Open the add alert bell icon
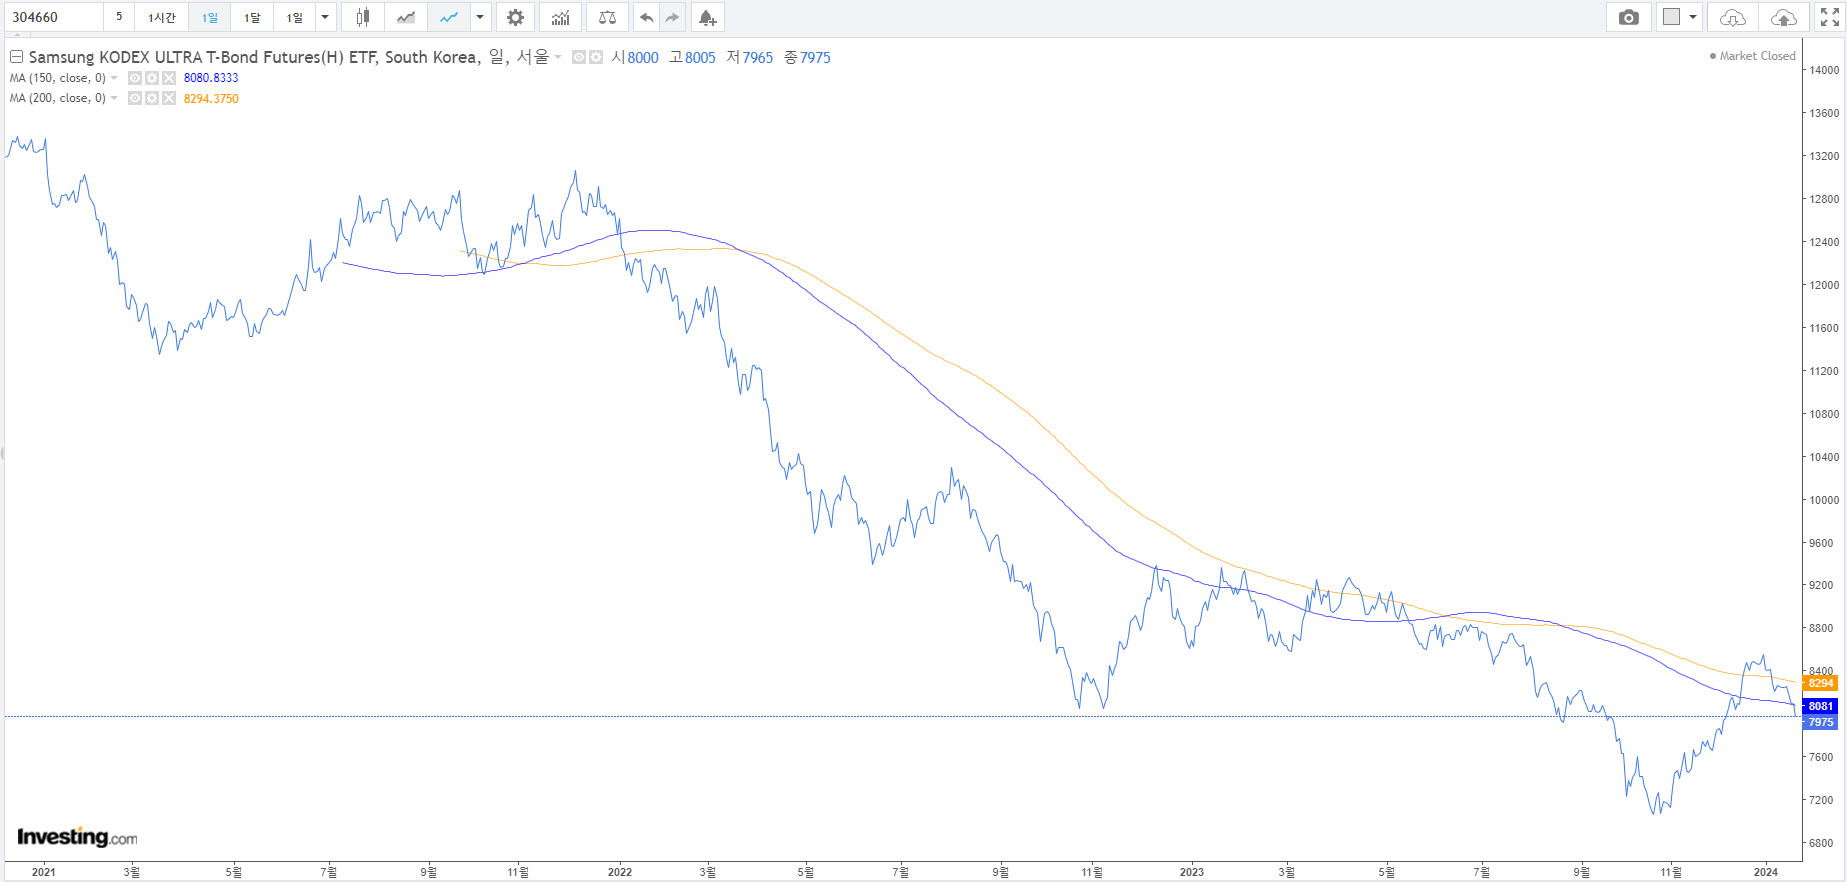This screenshot has height=882, width=1847. pos(707,17)
